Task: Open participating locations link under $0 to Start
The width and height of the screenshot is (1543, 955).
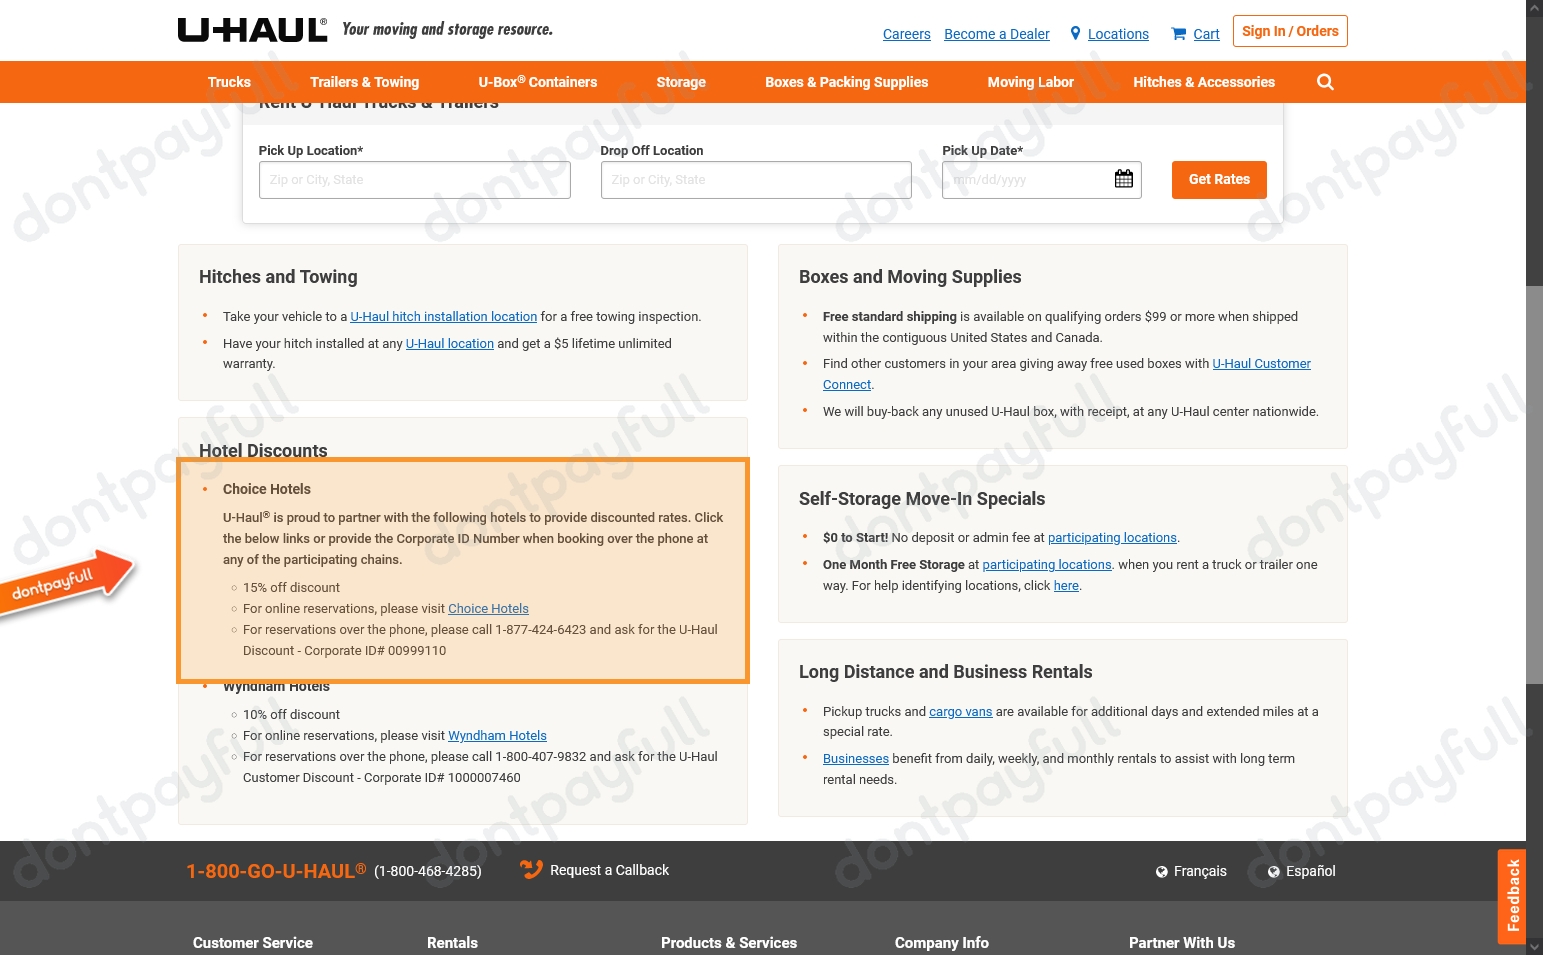Action: (x=1112, y=538)
